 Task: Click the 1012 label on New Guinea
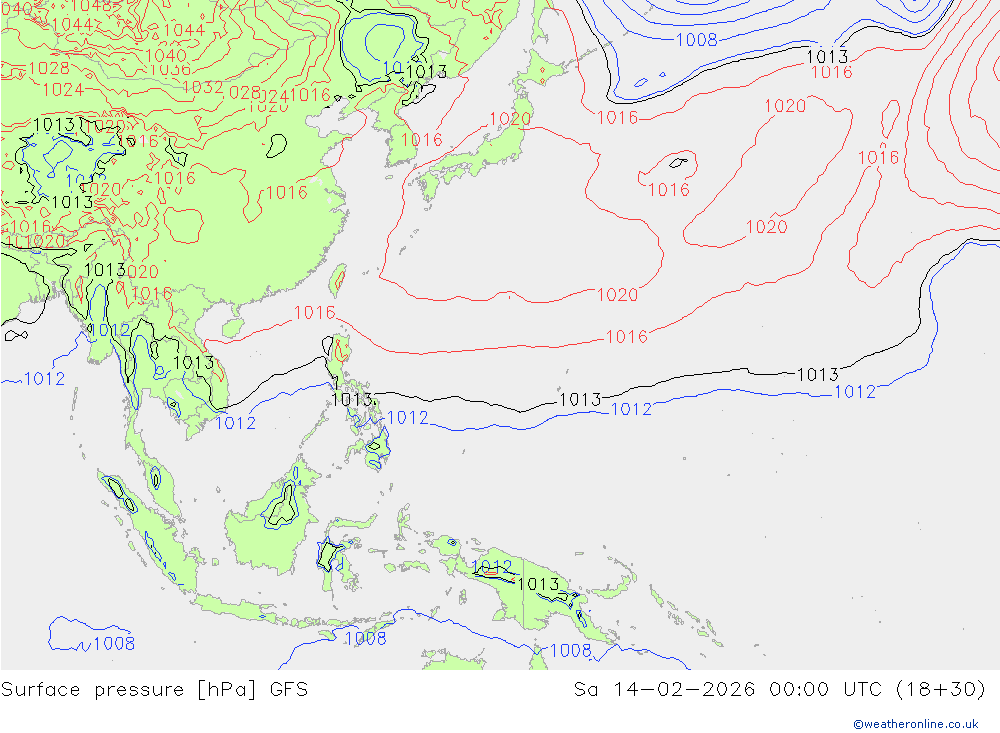(x=492, y=566)
